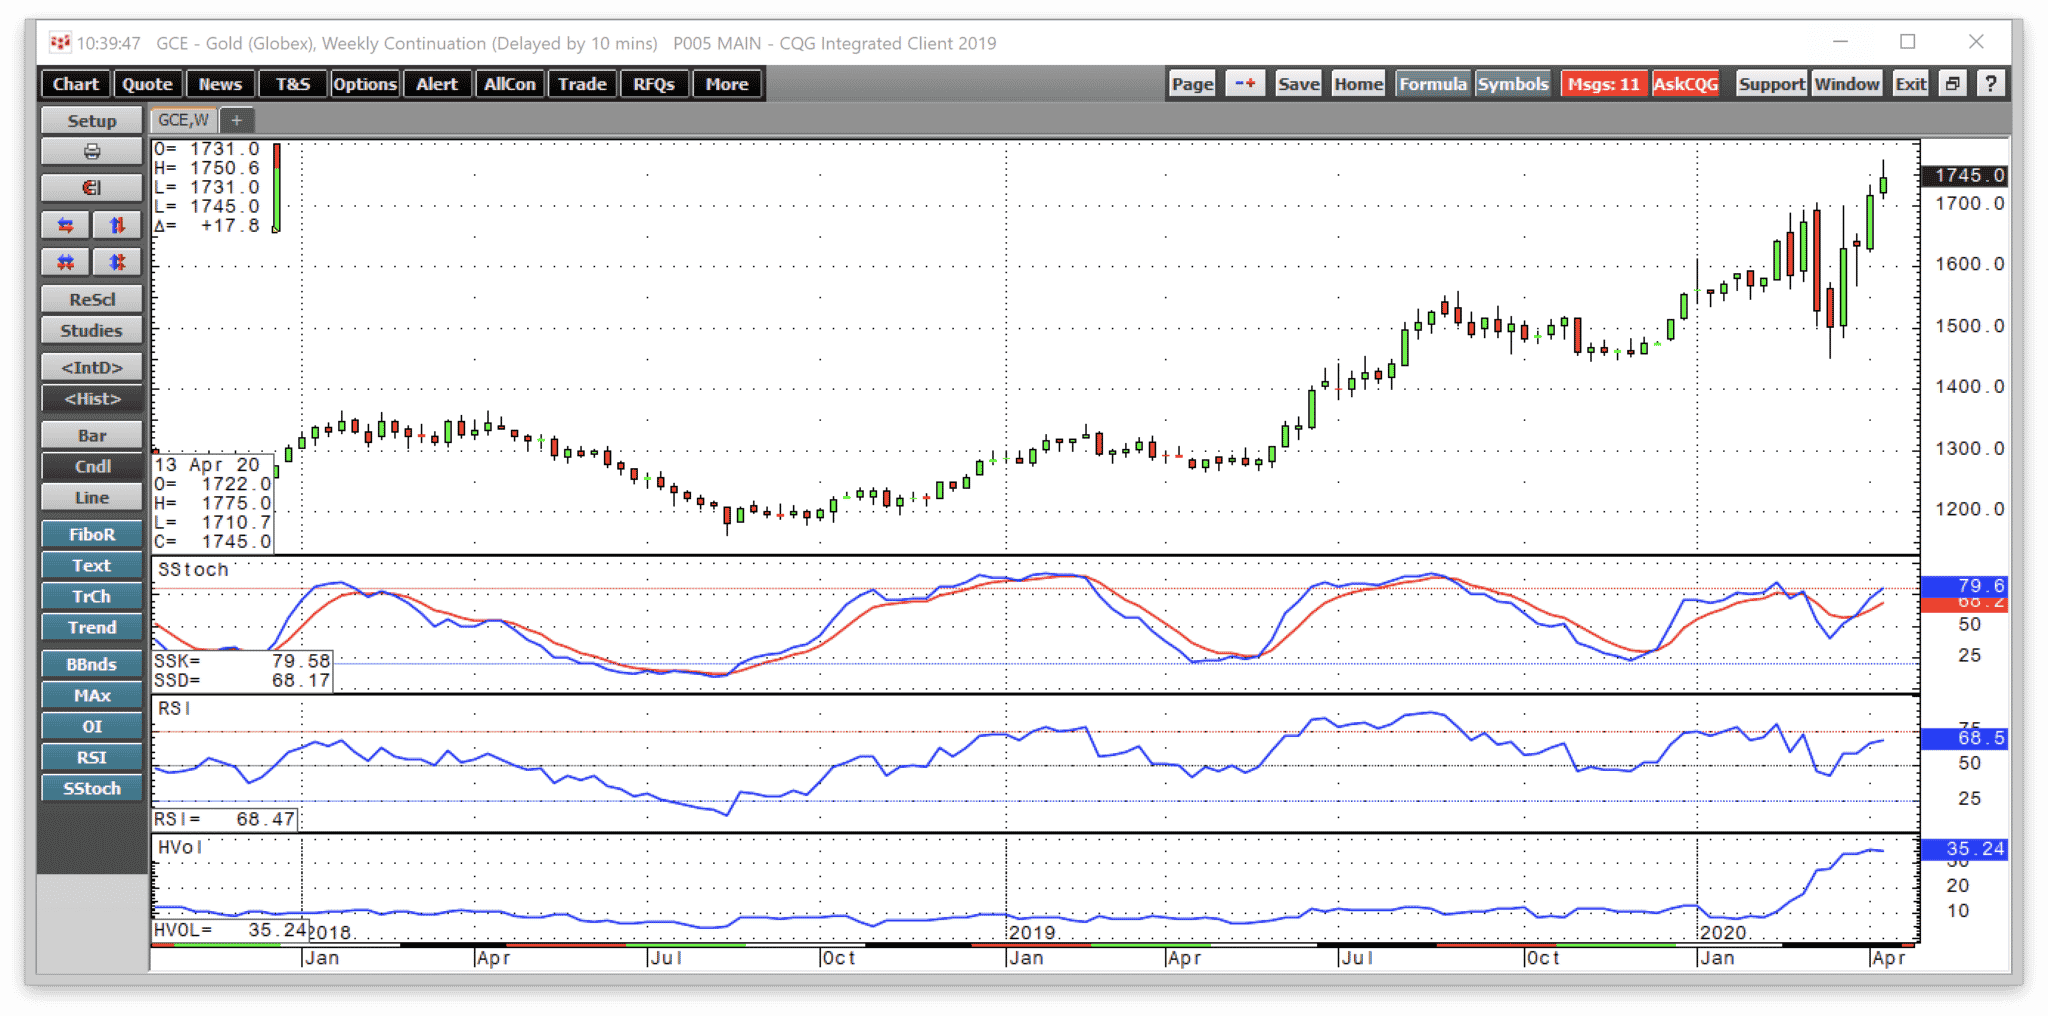
Task: Click the AskCQG button
Action: click(1685, 84)
